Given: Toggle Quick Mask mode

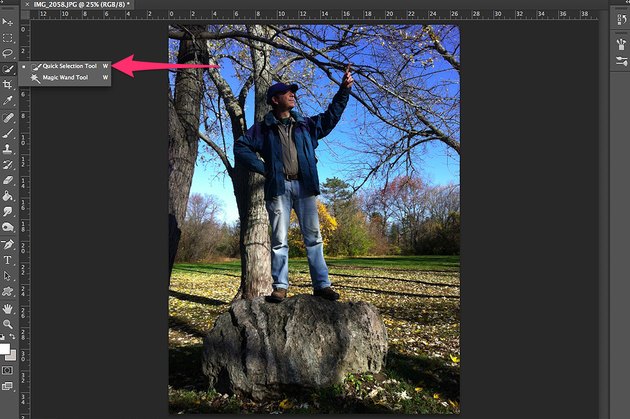Looking at the screenshot, I should click(x=7, y=370).
